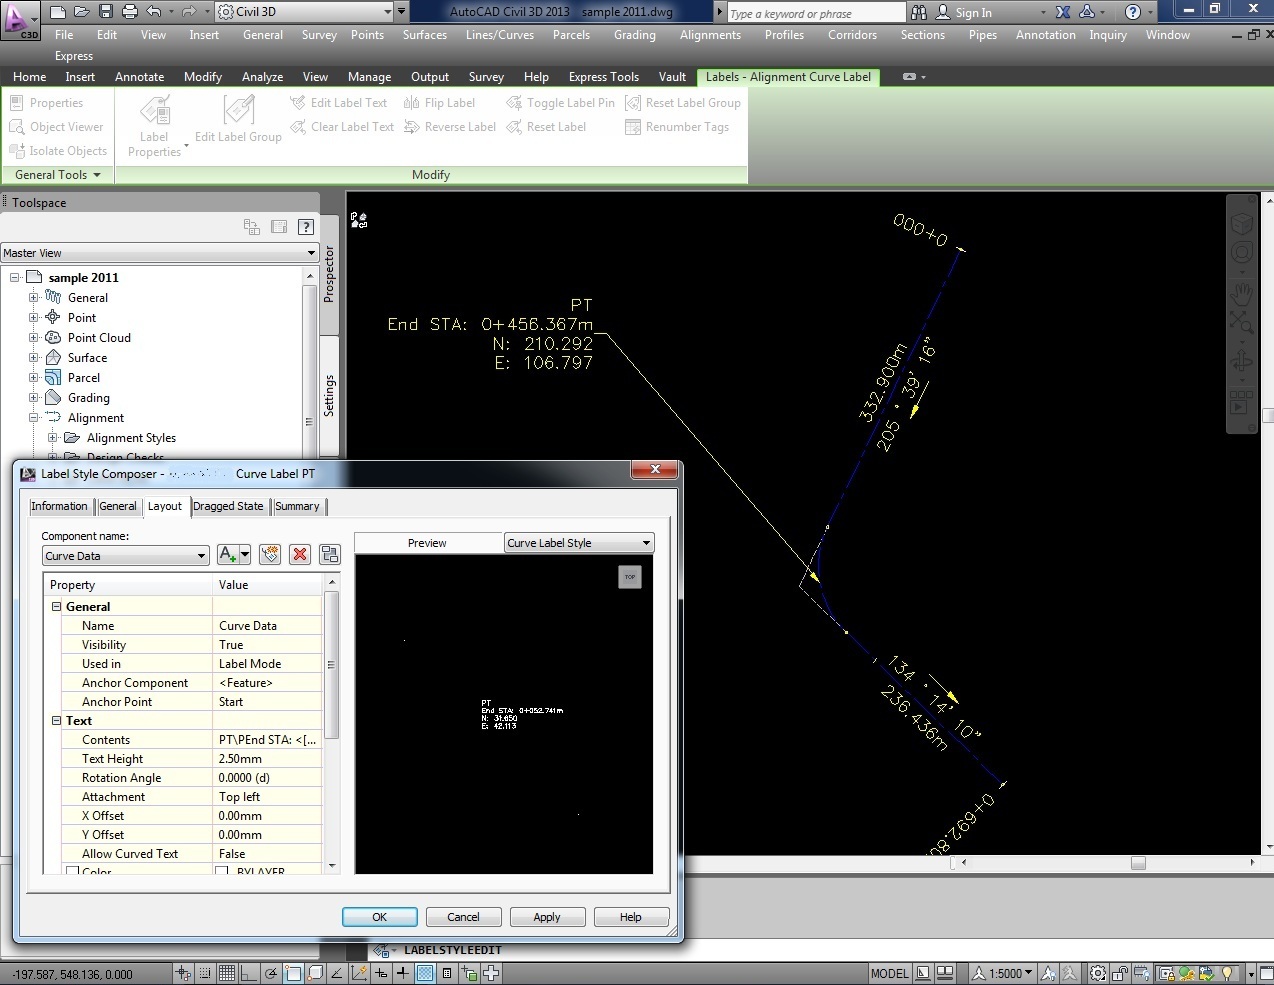
Task: Select the Parcel tree item
Action: [84, 378]
